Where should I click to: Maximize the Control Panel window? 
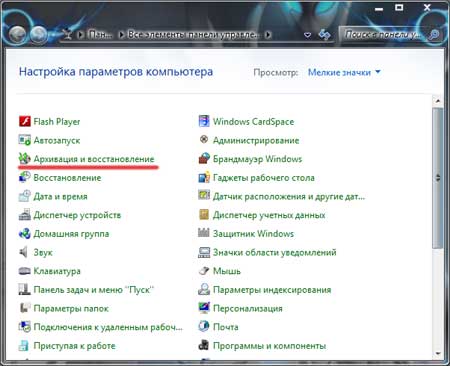pyautogui.click(x=399, y=7)
